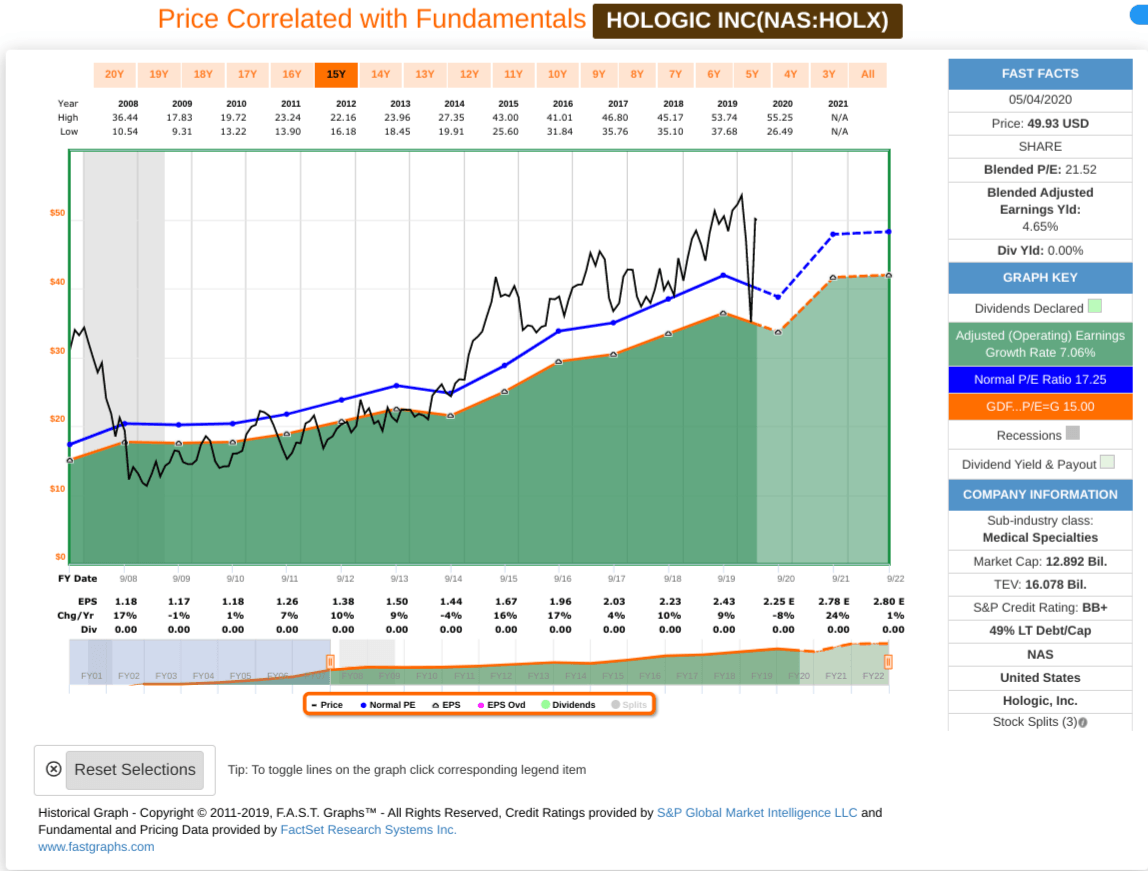This screenshot has height=871, width=1148.
Task: Toggle the Price line in legend
Action: (327, 705)
